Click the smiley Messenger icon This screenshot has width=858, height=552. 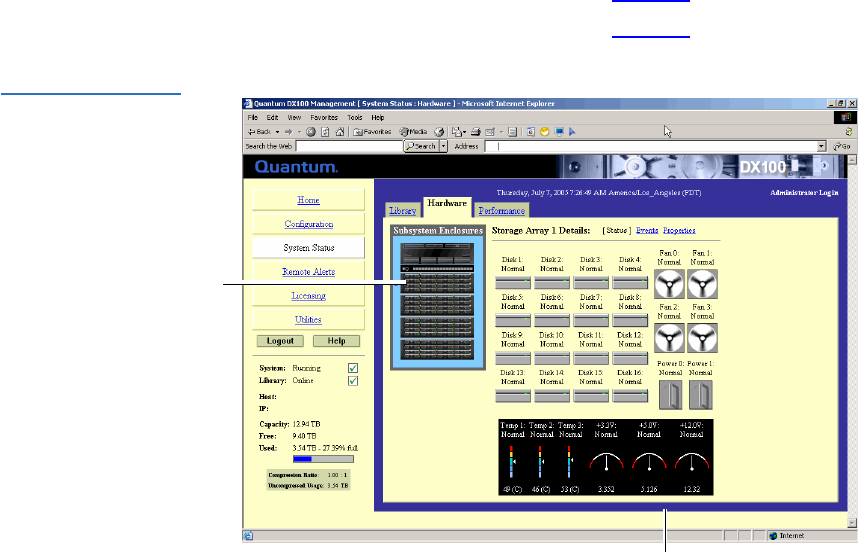pos(544,132)
